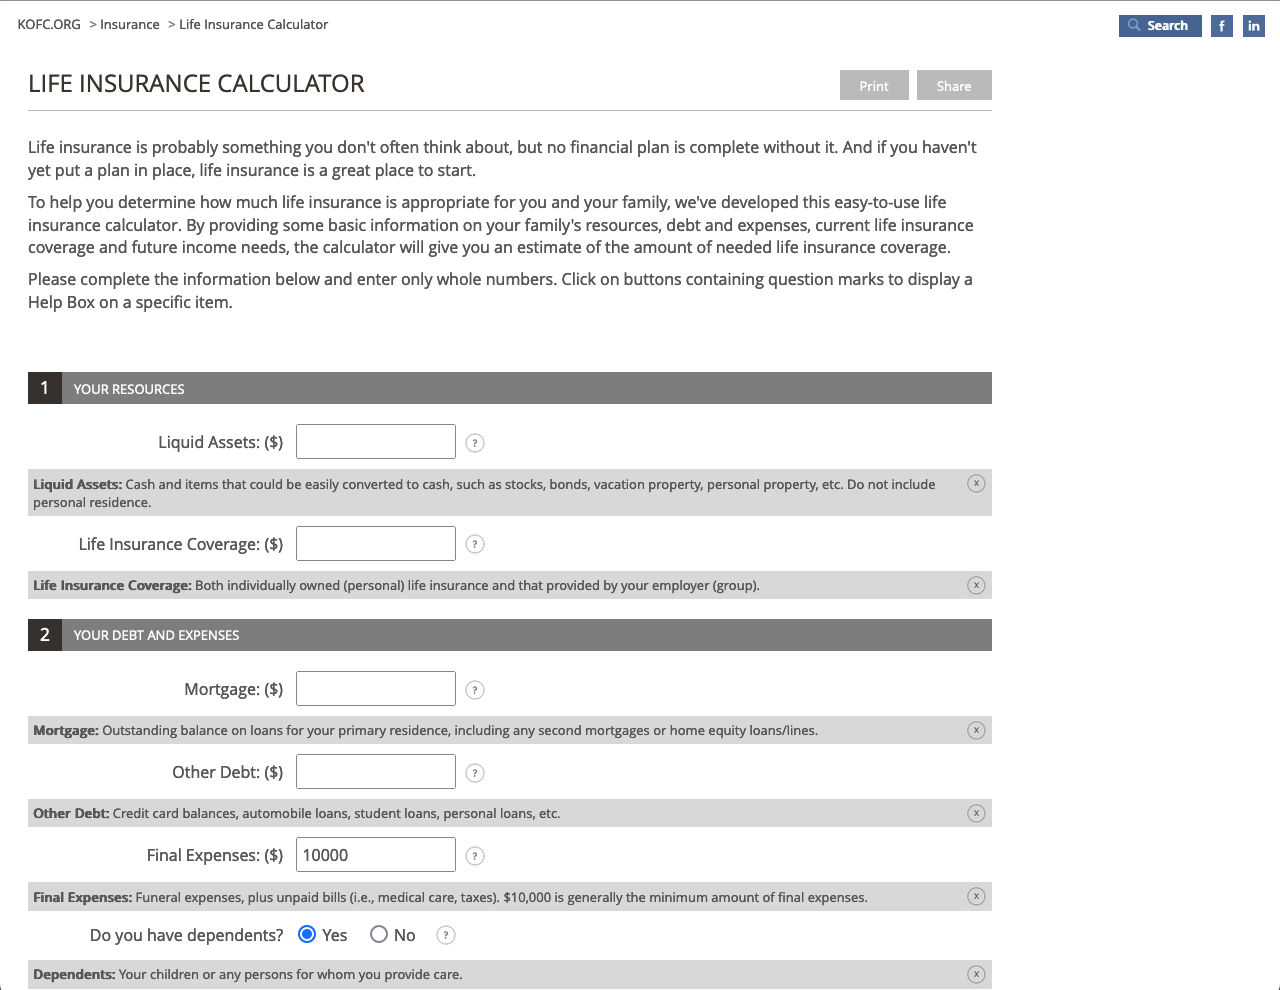This screenshot has height=990, width=1280.
Task: Click the Other Debt help icon
Action: 476,773
